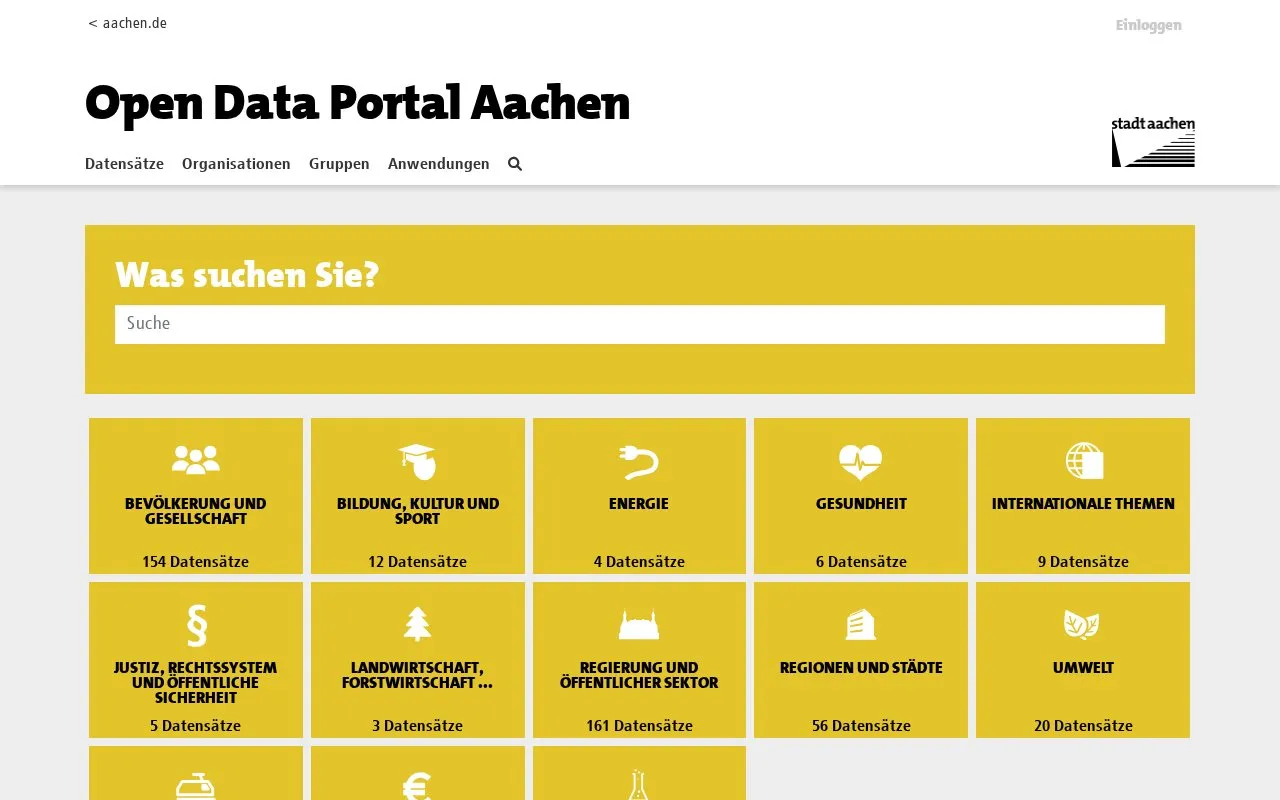Select the Bevölkerung und Gesellschaft label
The width and height of the screenshot is (1280, 800).
click(x=196, y=511)
